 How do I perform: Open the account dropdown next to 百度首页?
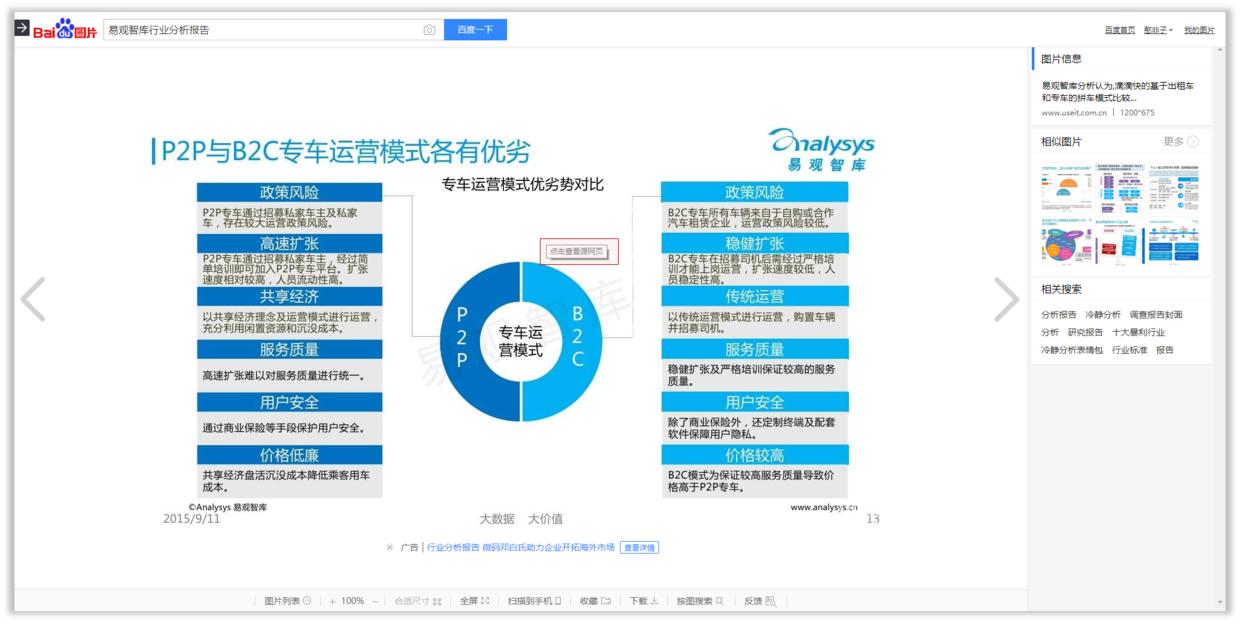[x=1157, y=30]
